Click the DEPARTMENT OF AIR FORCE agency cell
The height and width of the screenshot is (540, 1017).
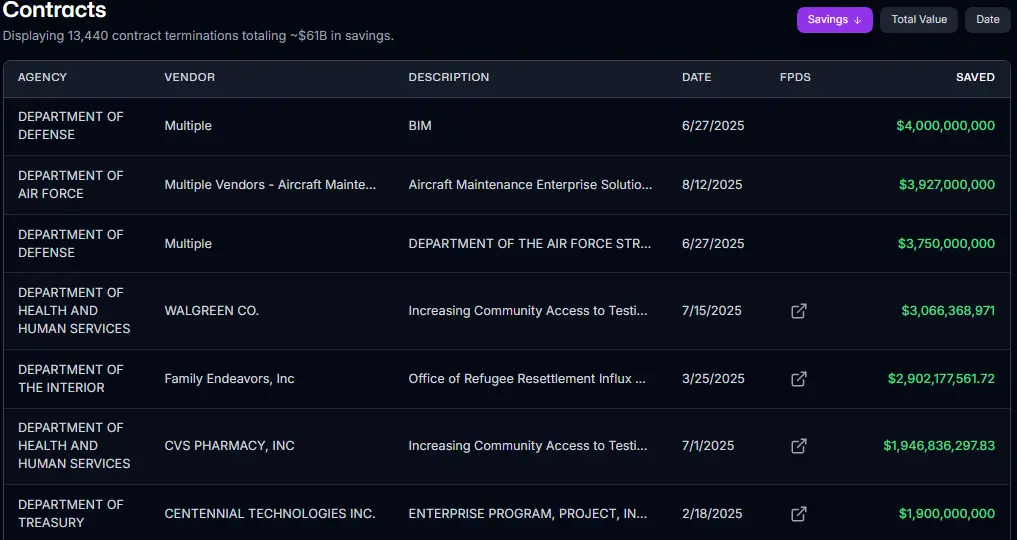click(71, 185)
